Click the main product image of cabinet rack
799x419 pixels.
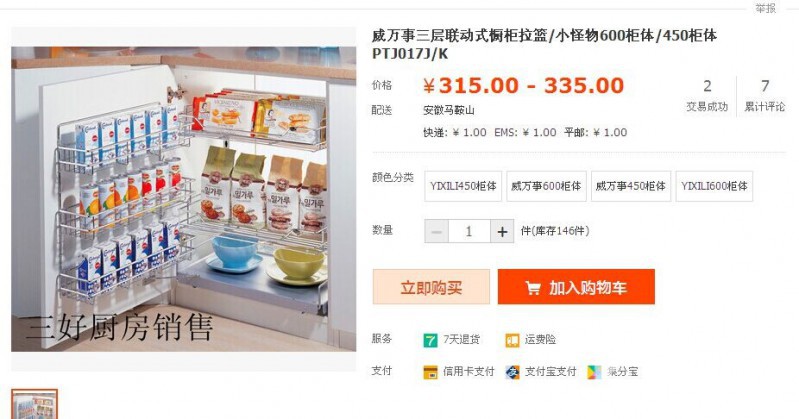click(x=183, y=199)
